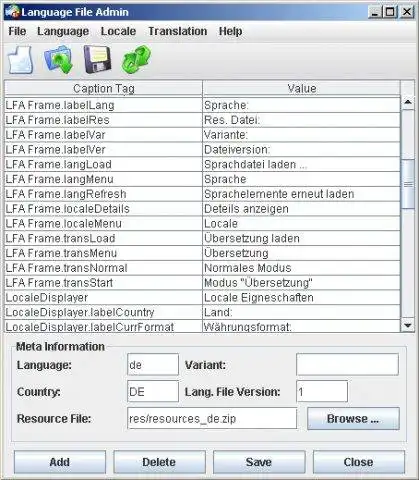Click the table scrollbar down arrow

pos(408,325)
